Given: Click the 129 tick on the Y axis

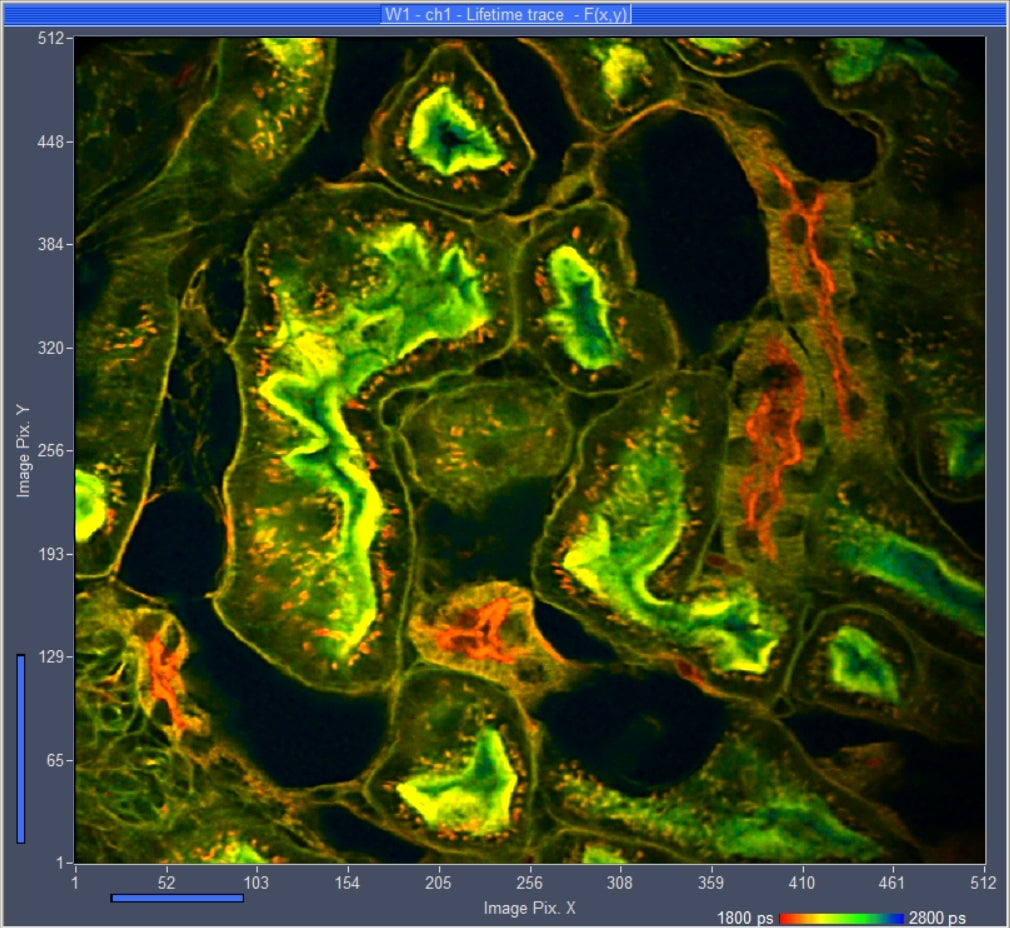Looking at the screenshot, I should pos(51,657).
